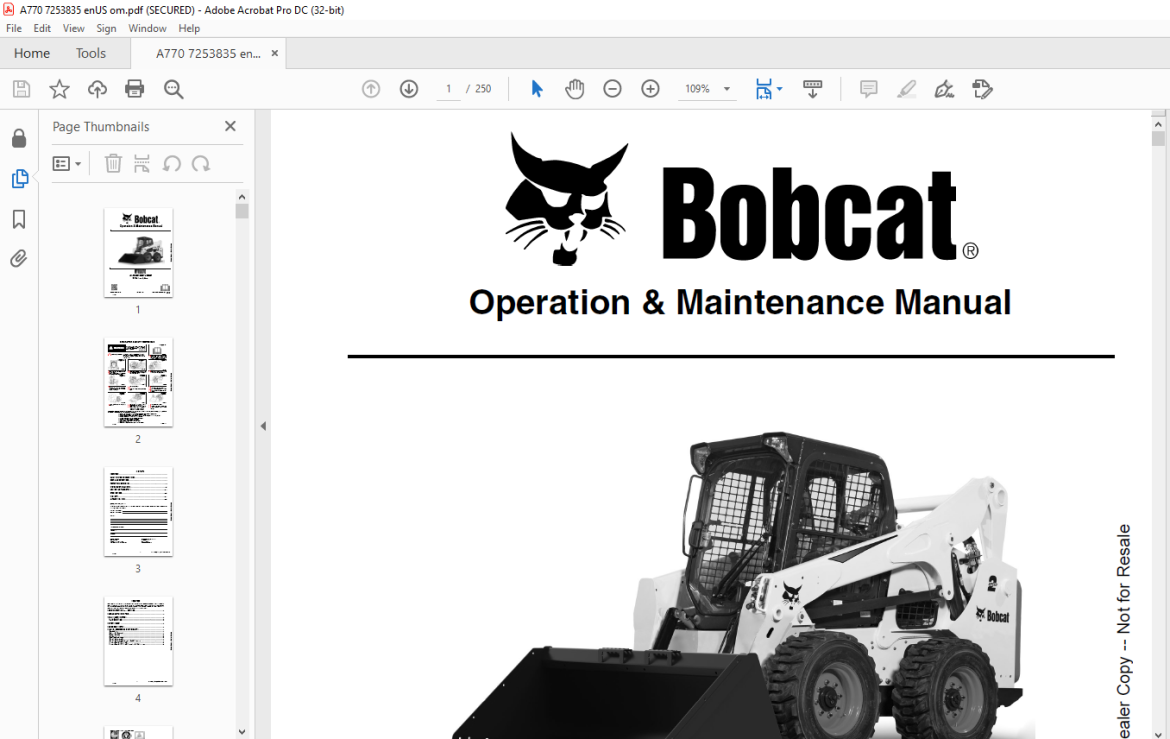1170x739 pixels.
Task: Open the Window menu
Action: pyautogui.click(x=147, y=28)
